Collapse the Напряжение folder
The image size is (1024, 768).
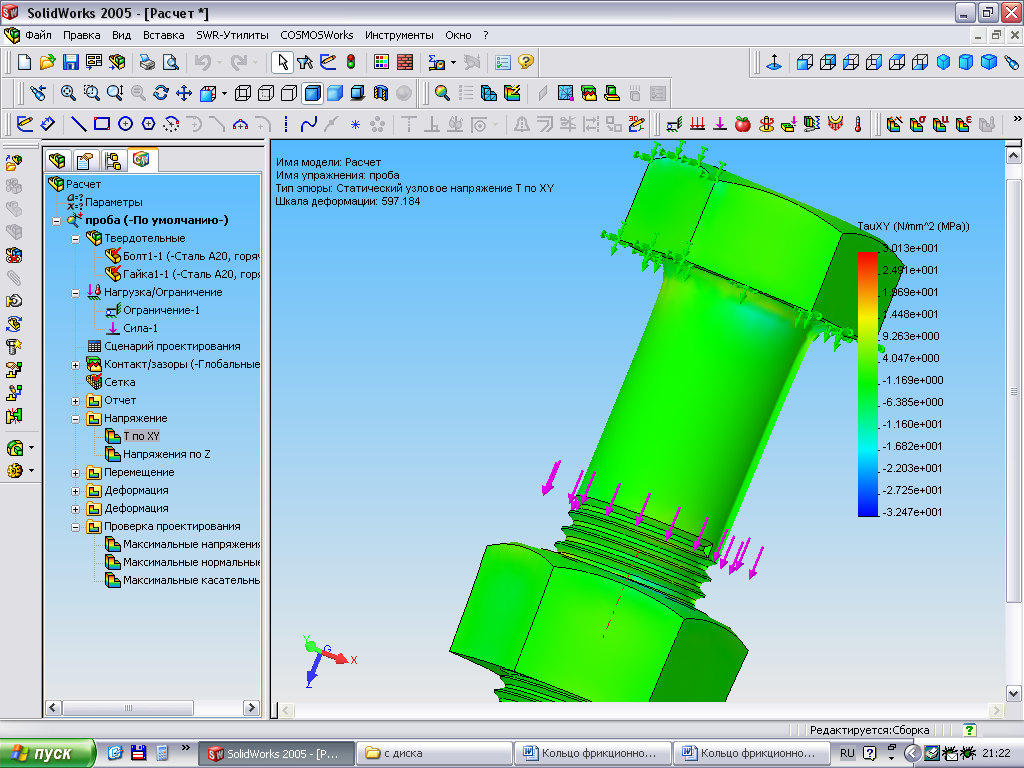[75, 419]
